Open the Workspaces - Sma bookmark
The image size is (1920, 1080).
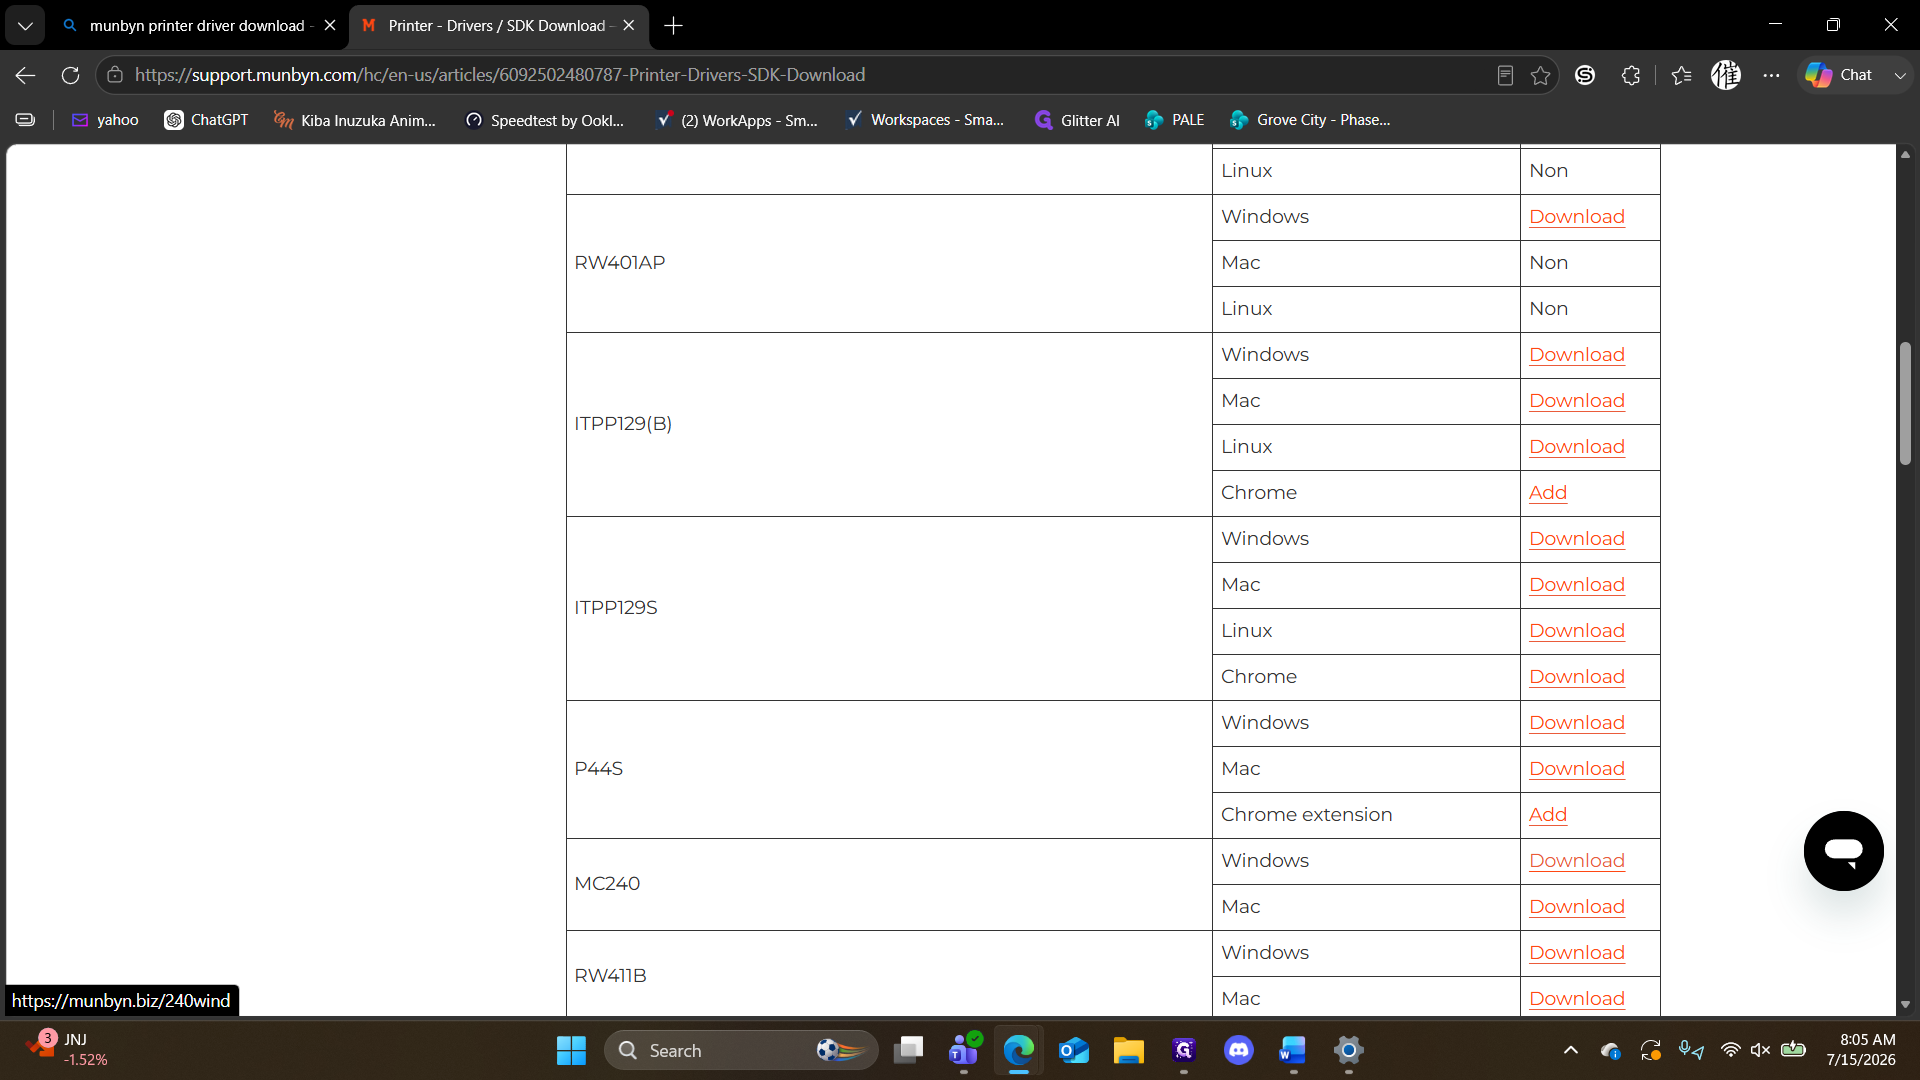(x=925, y=120)
